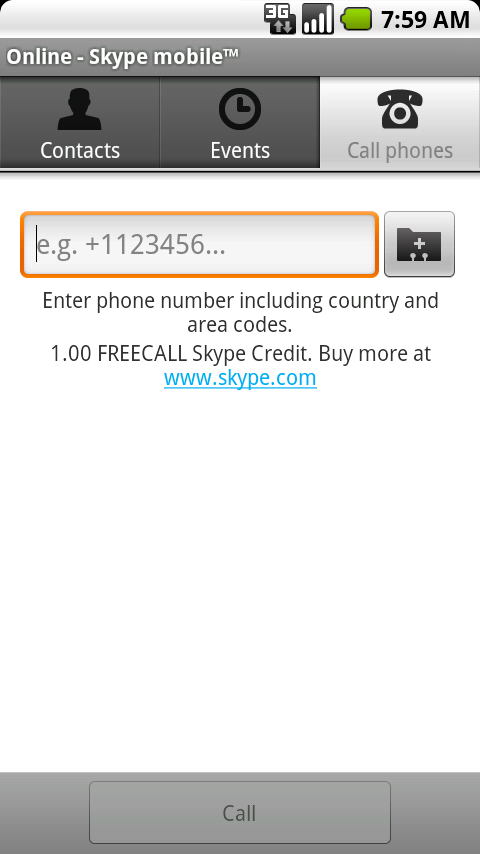The image size is (480, 854).
Task: Select the Call phones tab label
Action: 400,150
